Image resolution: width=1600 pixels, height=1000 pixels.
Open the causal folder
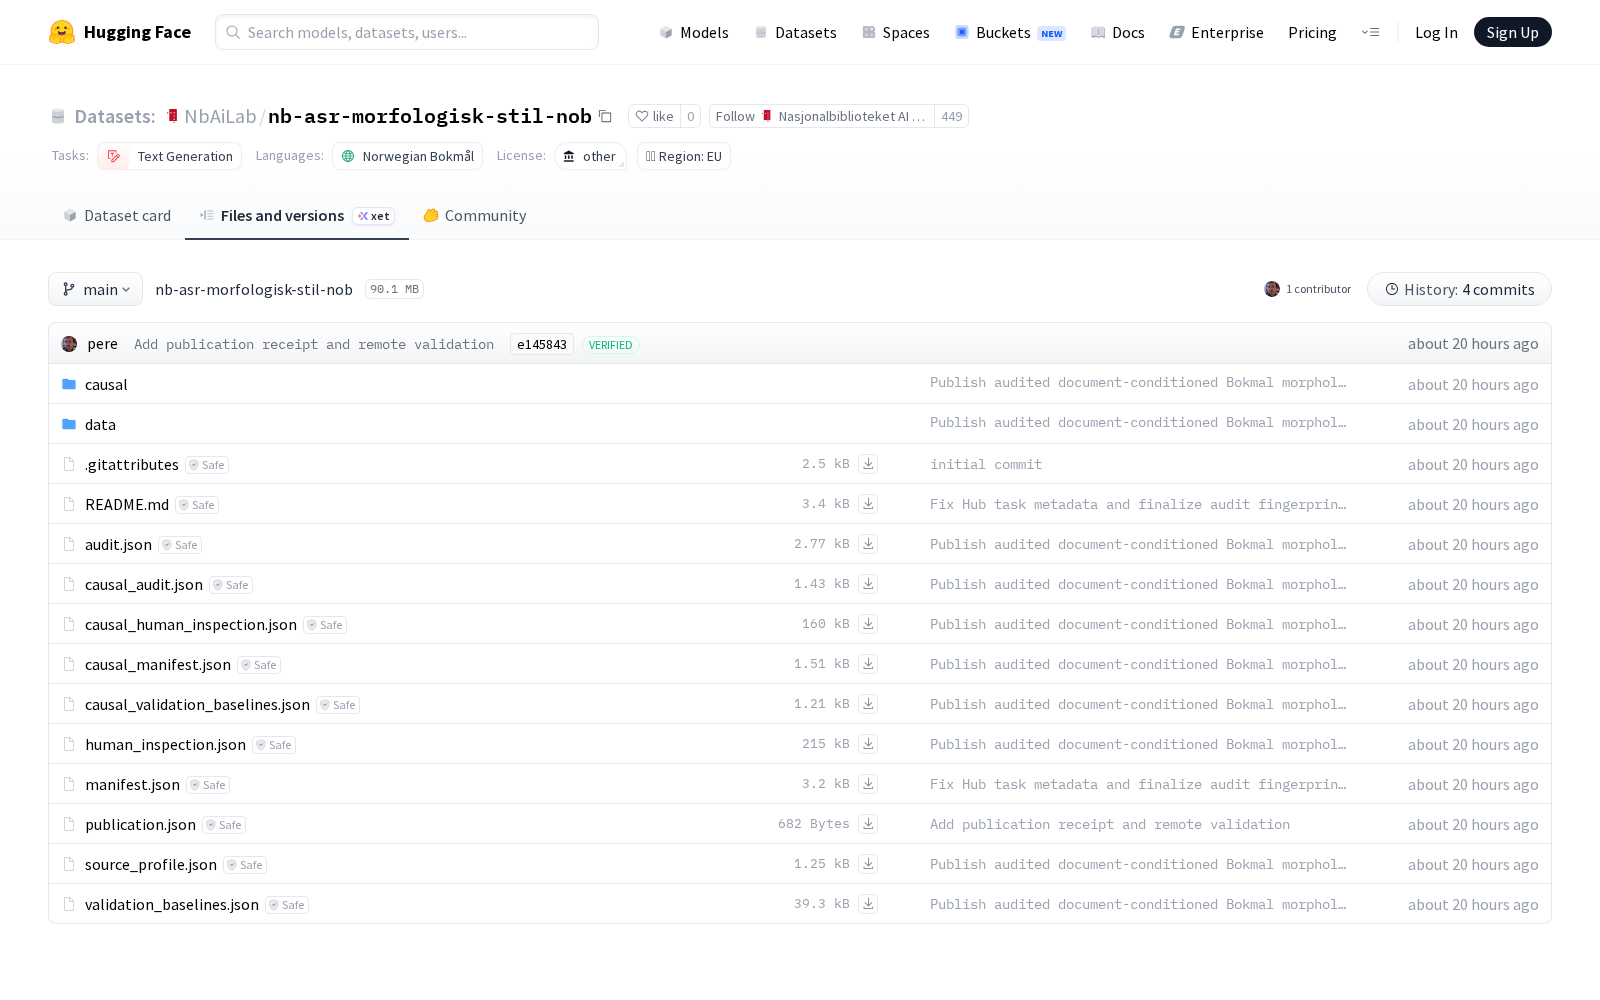click(x=106, y=384)
